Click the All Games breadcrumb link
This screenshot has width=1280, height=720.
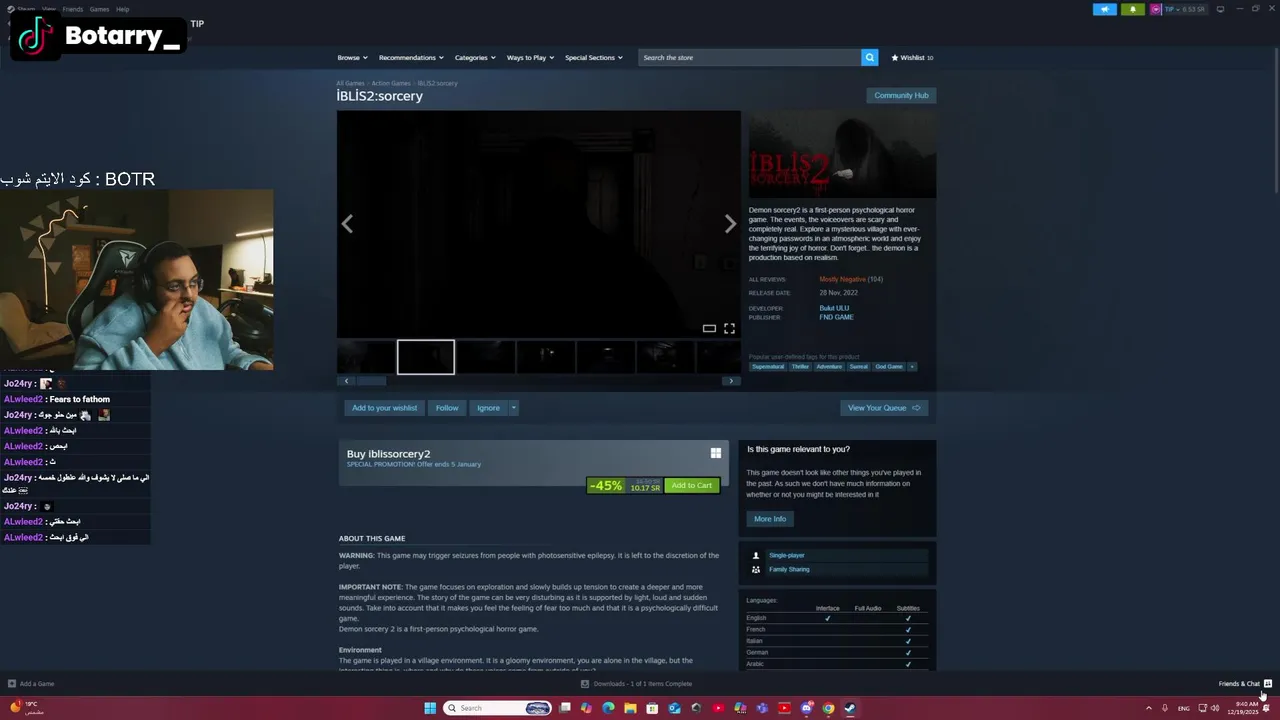(x=350, y=83)
